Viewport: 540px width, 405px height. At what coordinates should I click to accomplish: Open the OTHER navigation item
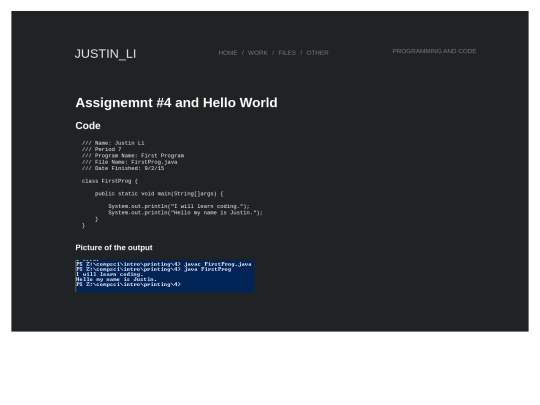pos(317,53)
